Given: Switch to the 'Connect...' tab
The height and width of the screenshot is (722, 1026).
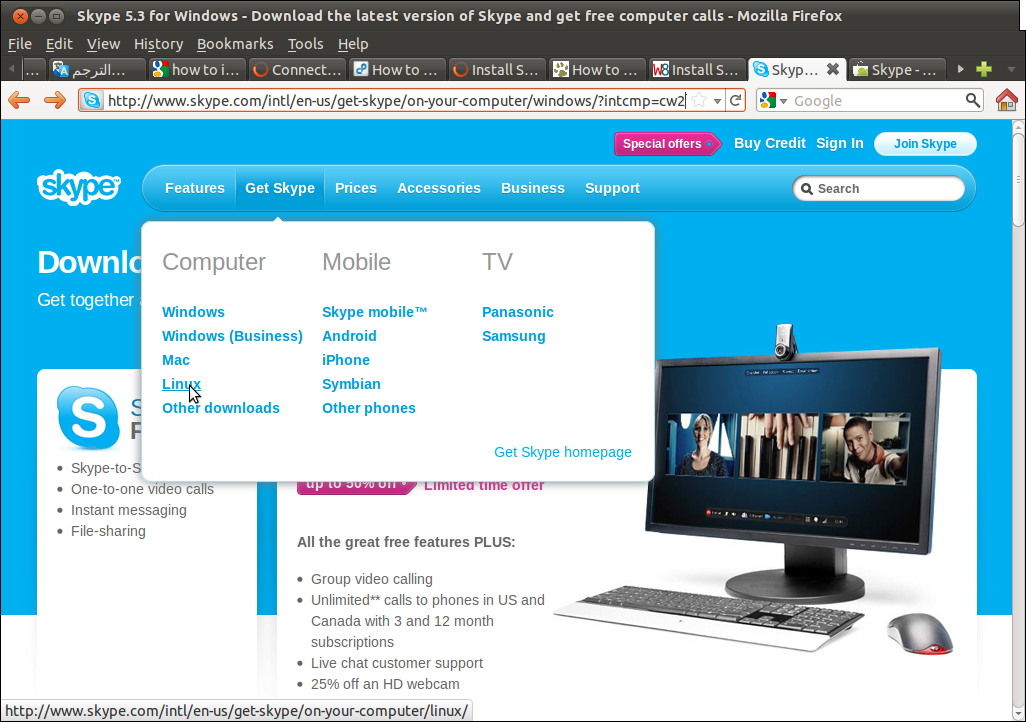Looking at the screenshot, I should (x=297, y=69).
